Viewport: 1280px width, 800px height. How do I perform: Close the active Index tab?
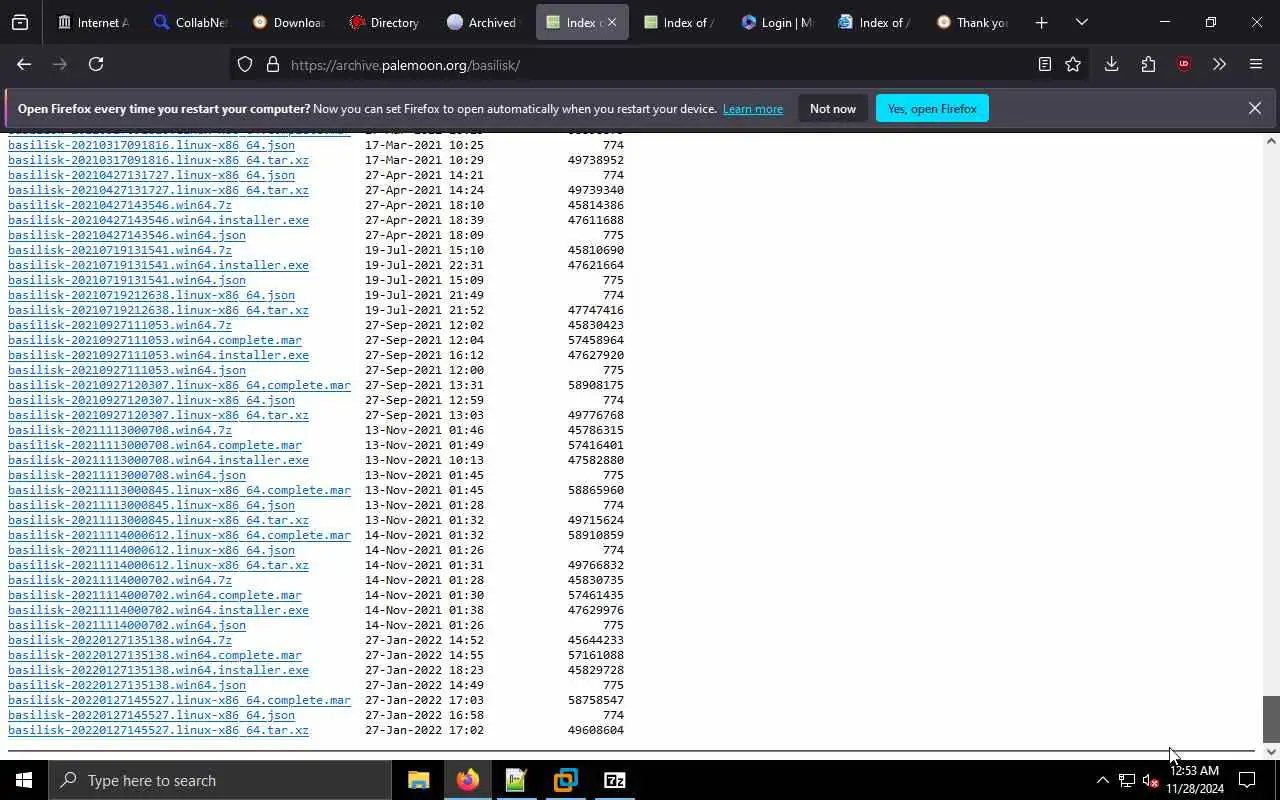(x=612, y=22)
